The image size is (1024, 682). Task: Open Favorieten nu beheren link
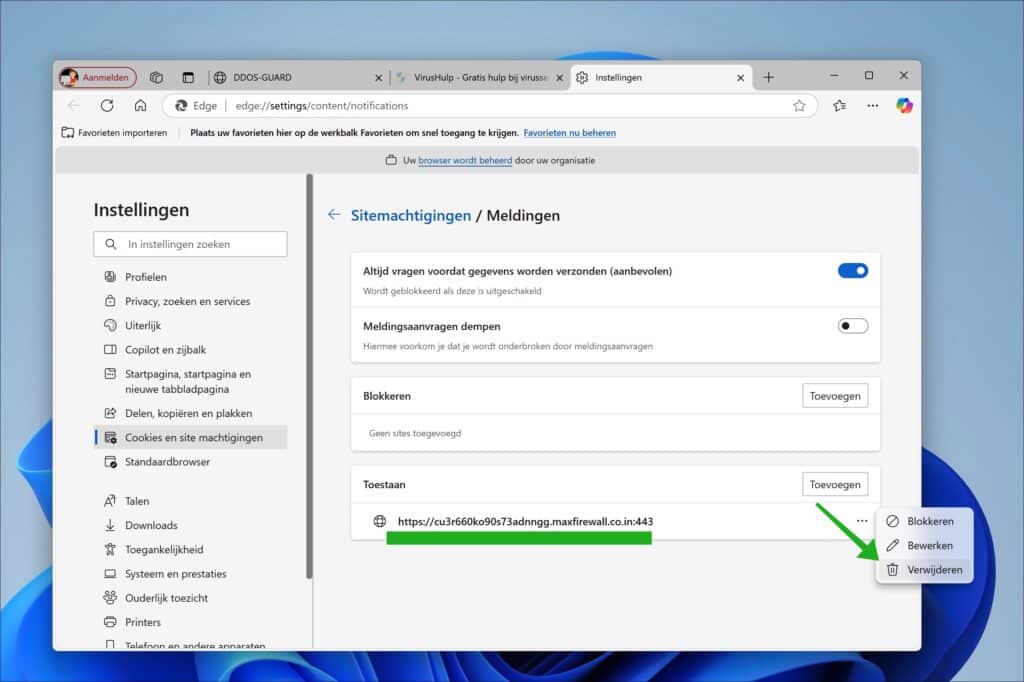pos(569,133)
